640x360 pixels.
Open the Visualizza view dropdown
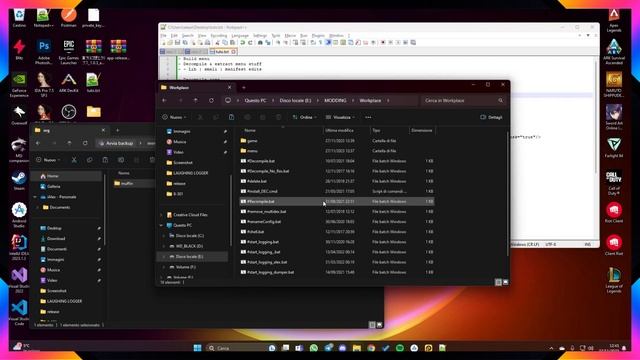(340, 117)
